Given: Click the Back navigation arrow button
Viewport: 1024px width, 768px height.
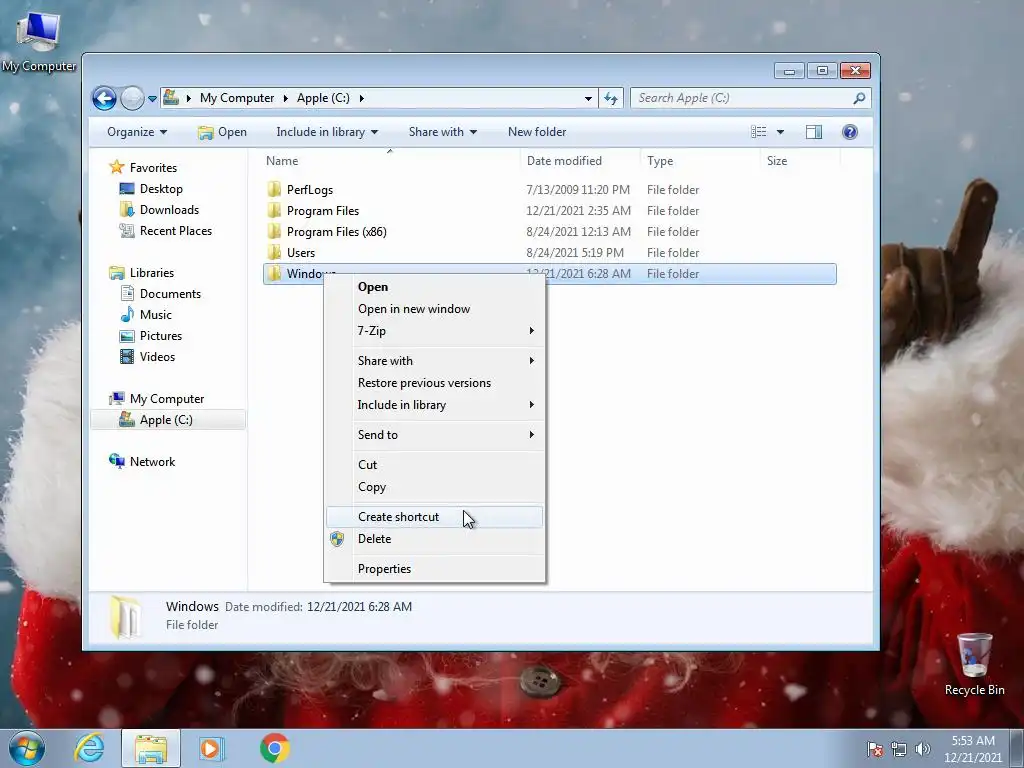Looking at the screenshot, I should click(x=104, y=99).
